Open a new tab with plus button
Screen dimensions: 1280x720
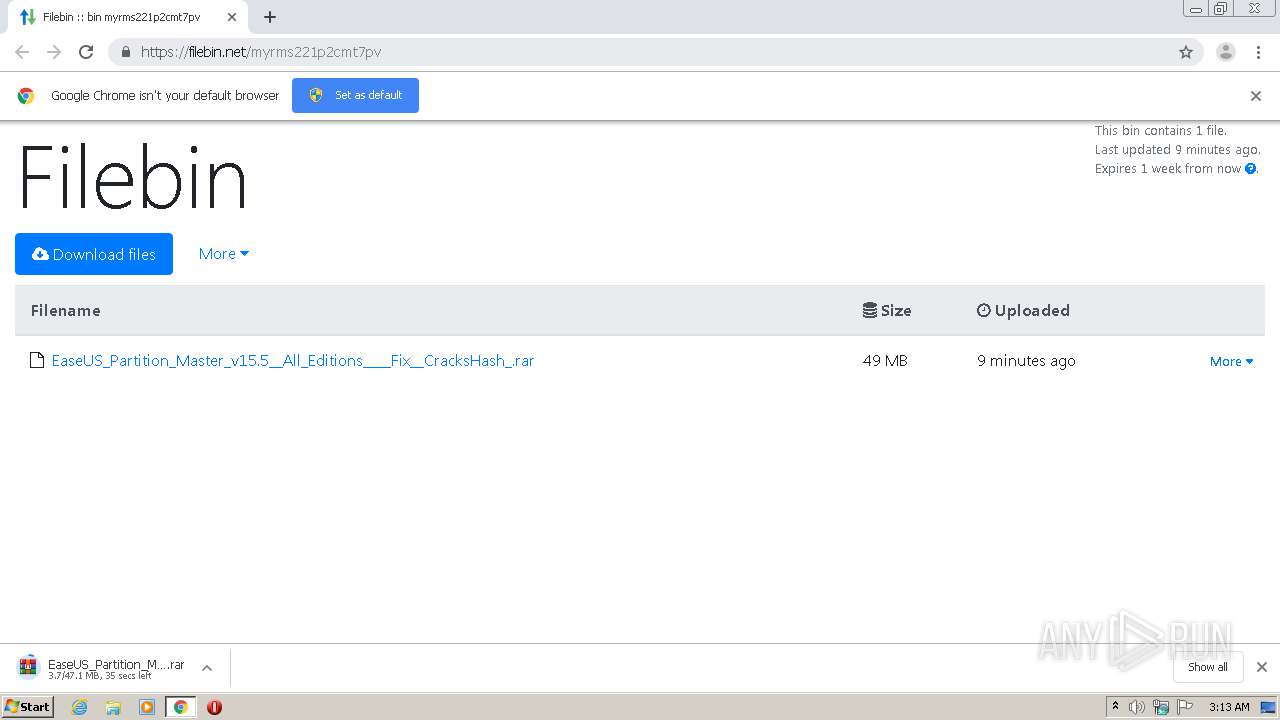[x=270, y=17]
